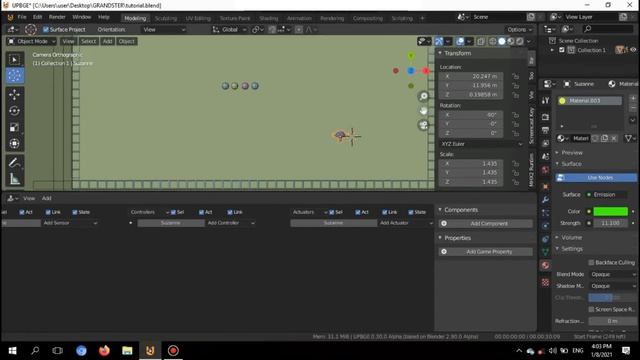This screenshot has width=640, height=360.
Task: Click the zoom view magnifier icon
Action: [424, 96]
